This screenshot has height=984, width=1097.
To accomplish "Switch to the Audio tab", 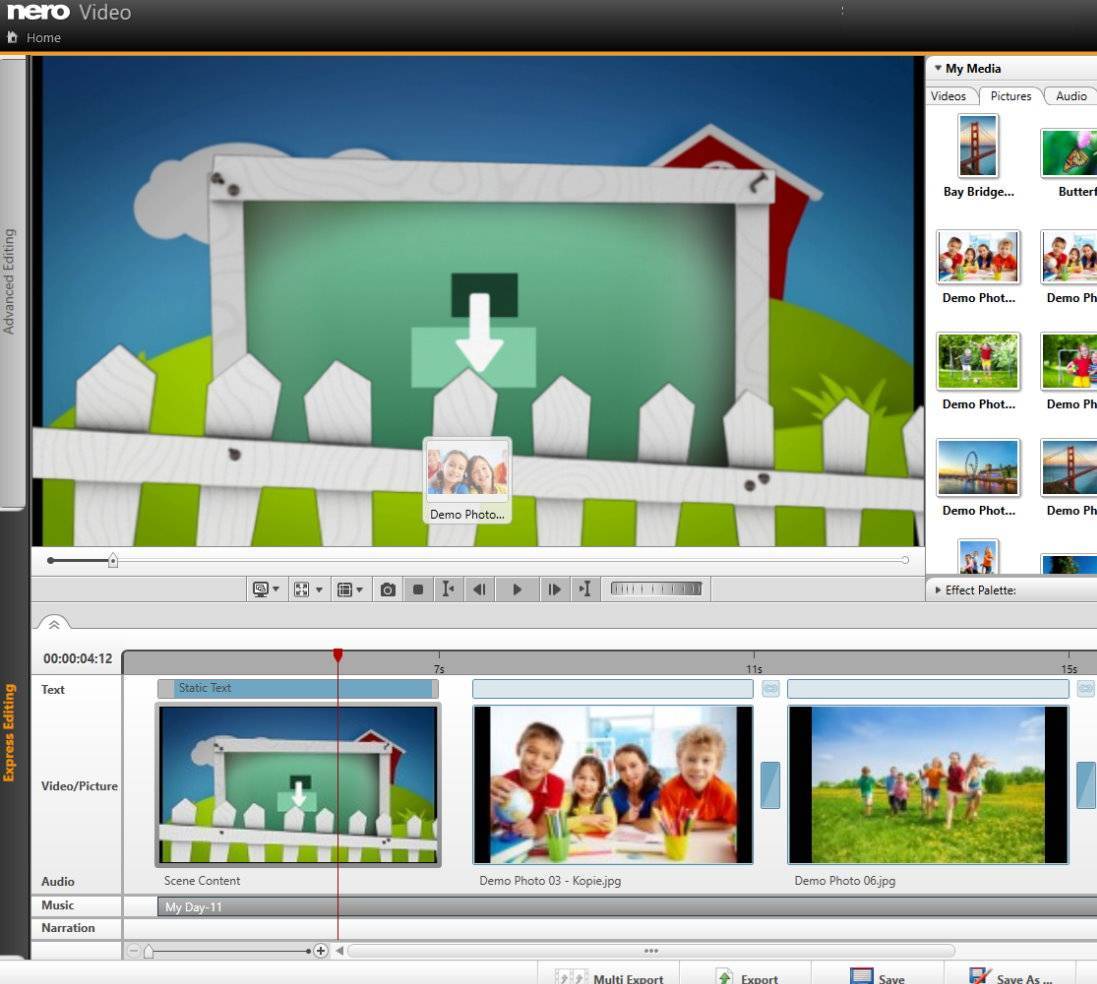I will (1070, 96).
